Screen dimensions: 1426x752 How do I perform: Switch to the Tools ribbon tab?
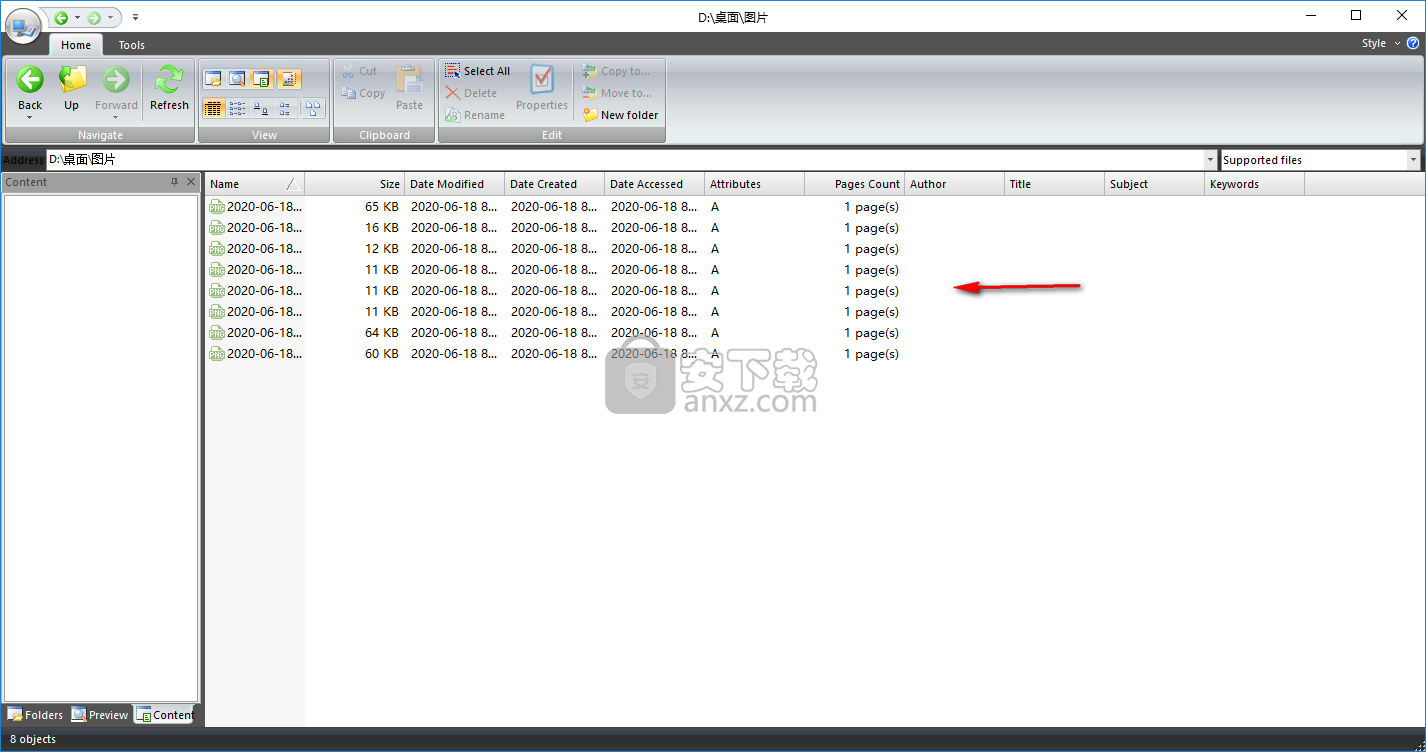[131, 45]
